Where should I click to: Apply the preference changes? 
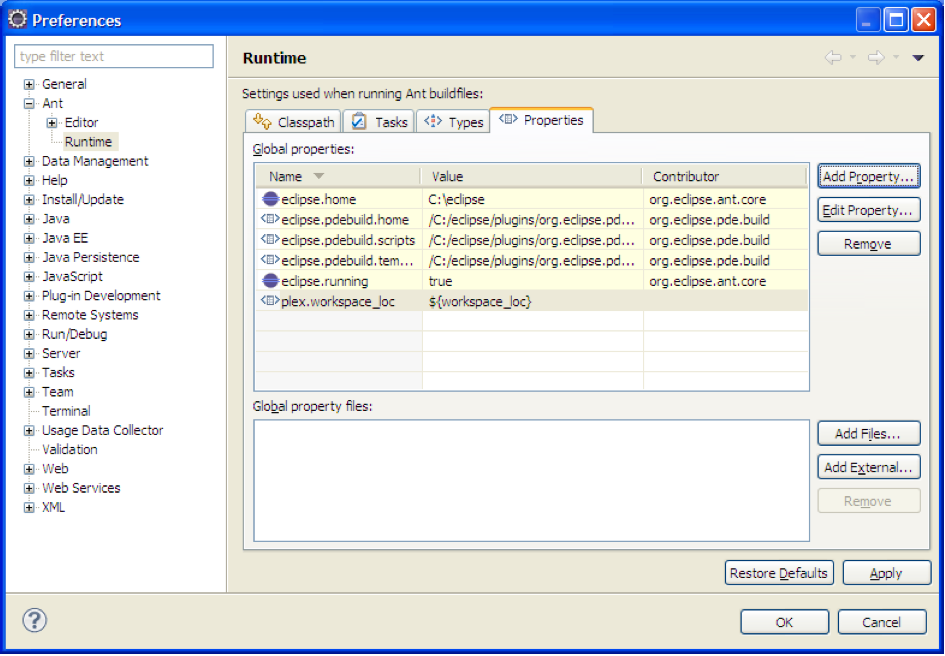click(x=887, y=573)
